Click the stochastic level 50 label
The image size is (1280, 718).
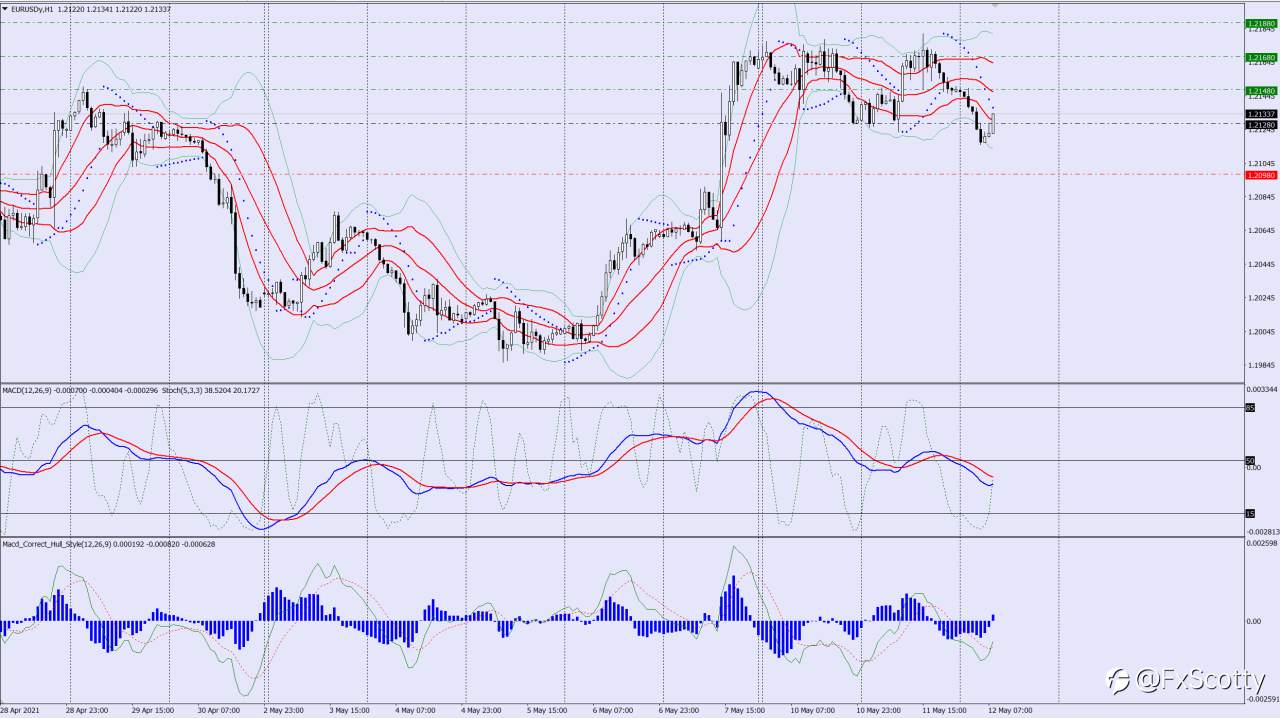pyautogui.click(x=1250, y=460)
